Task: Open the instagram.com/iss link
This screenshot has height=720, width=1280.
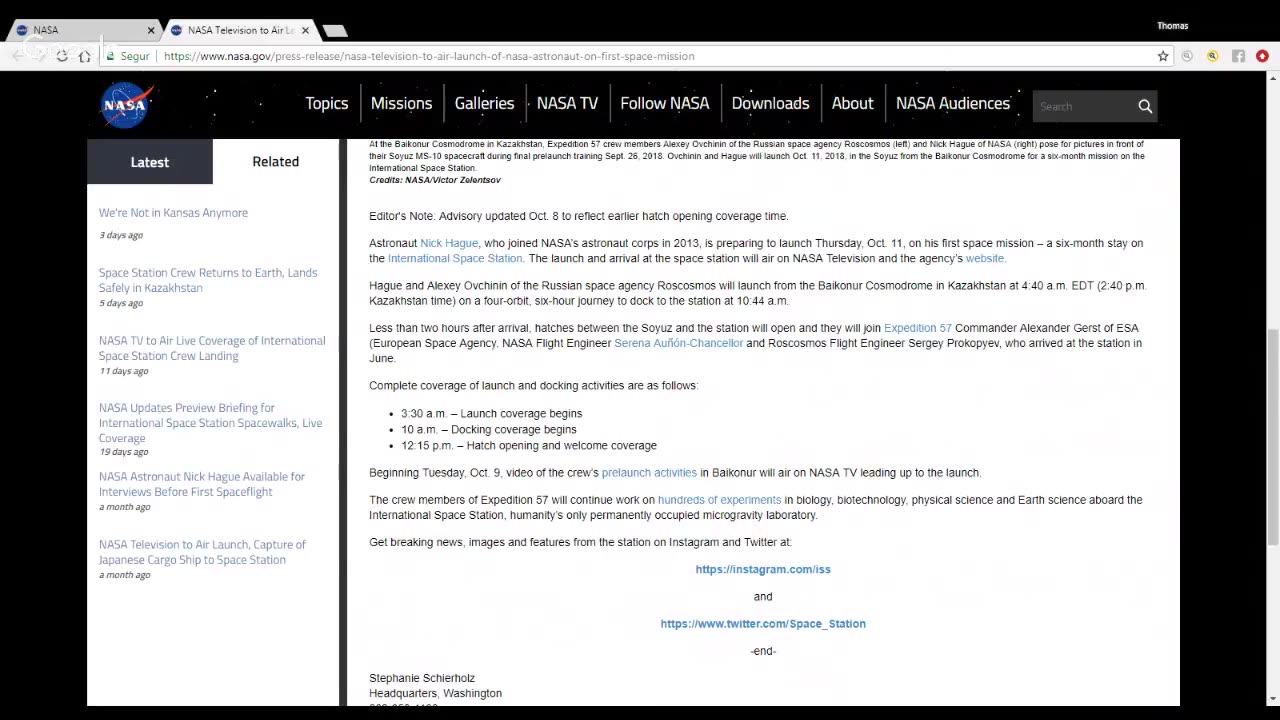Action: click(x=763, y=569)
